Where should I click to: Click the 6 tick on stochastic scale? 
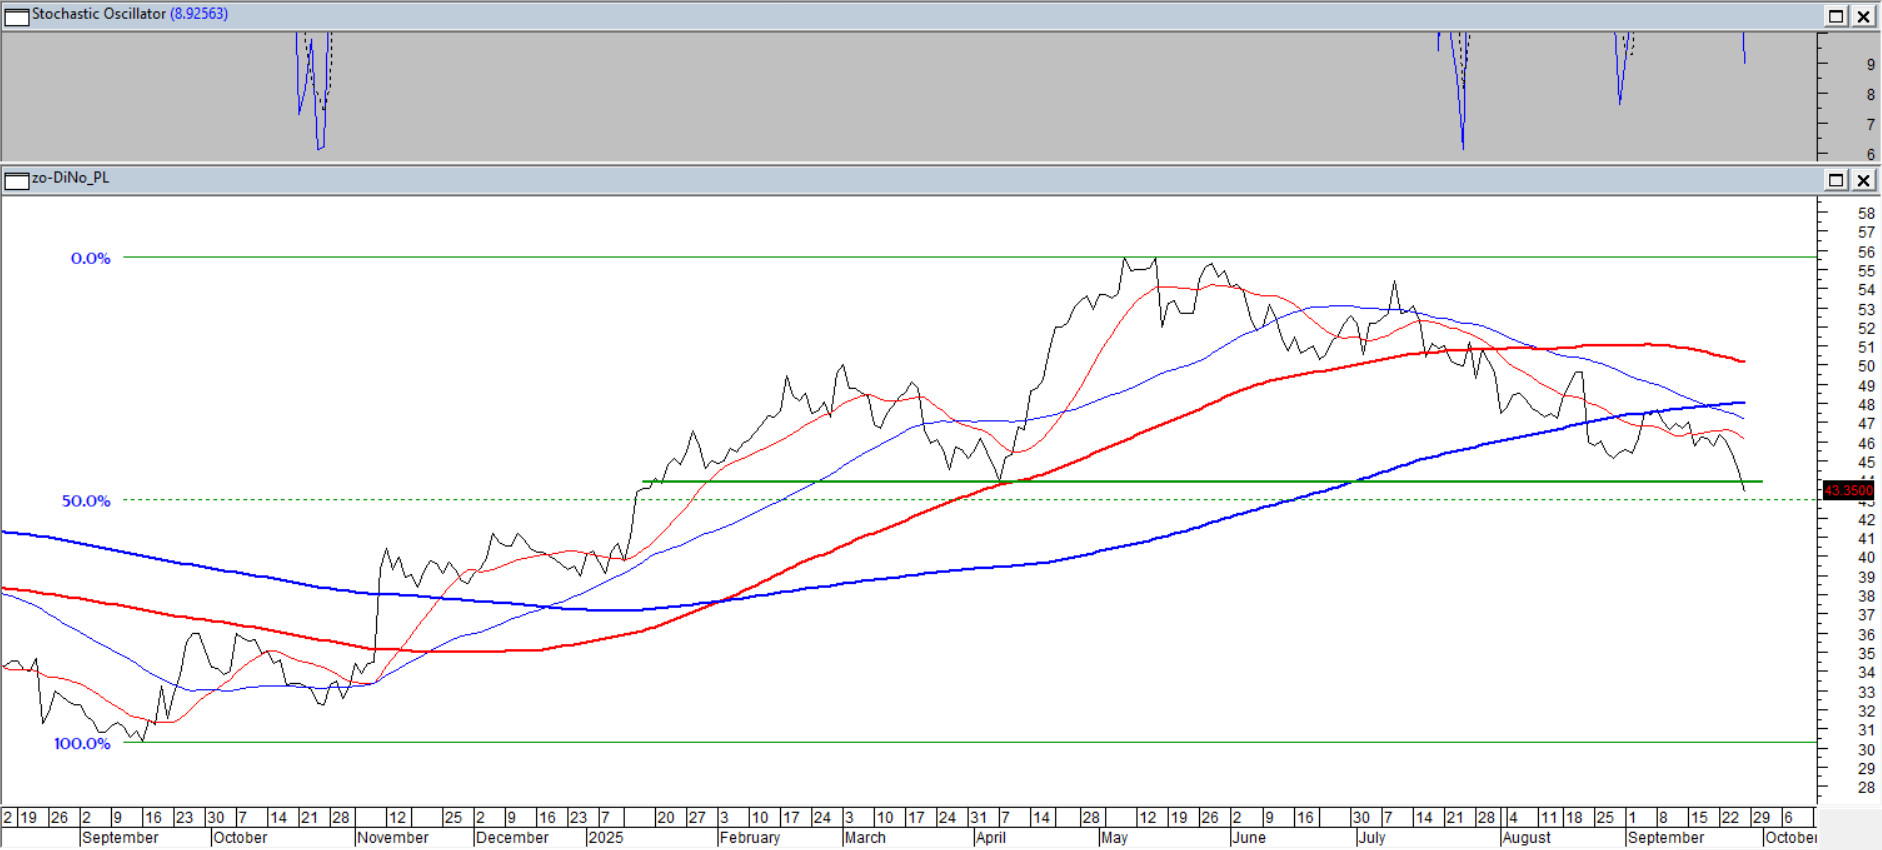click(1871, 154)
